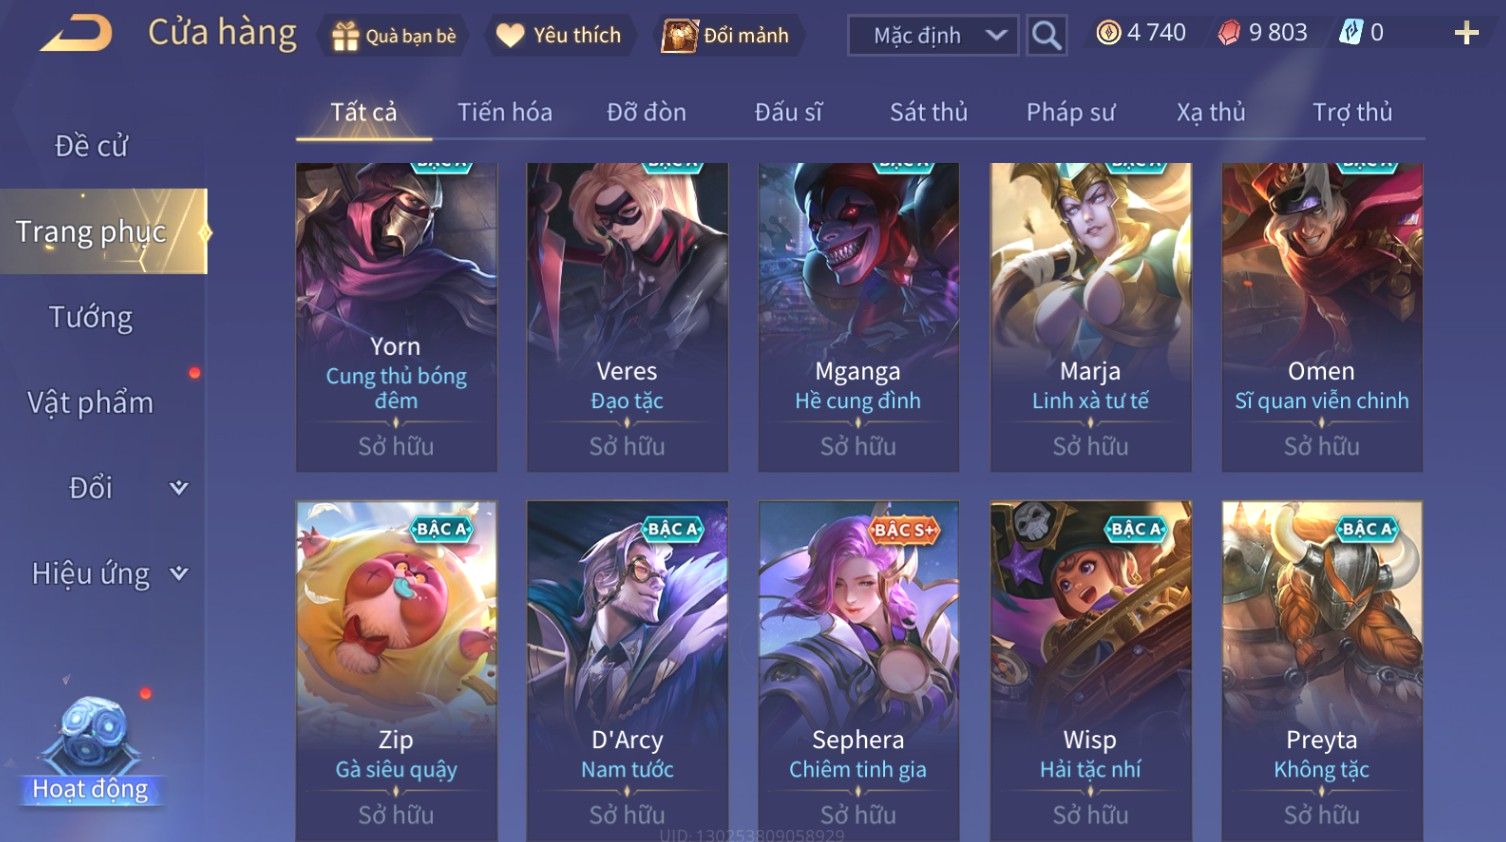Open the Vật phẩm sidebar menu
This screenshot has height=842, width=1506.
[x=91, y=402]
